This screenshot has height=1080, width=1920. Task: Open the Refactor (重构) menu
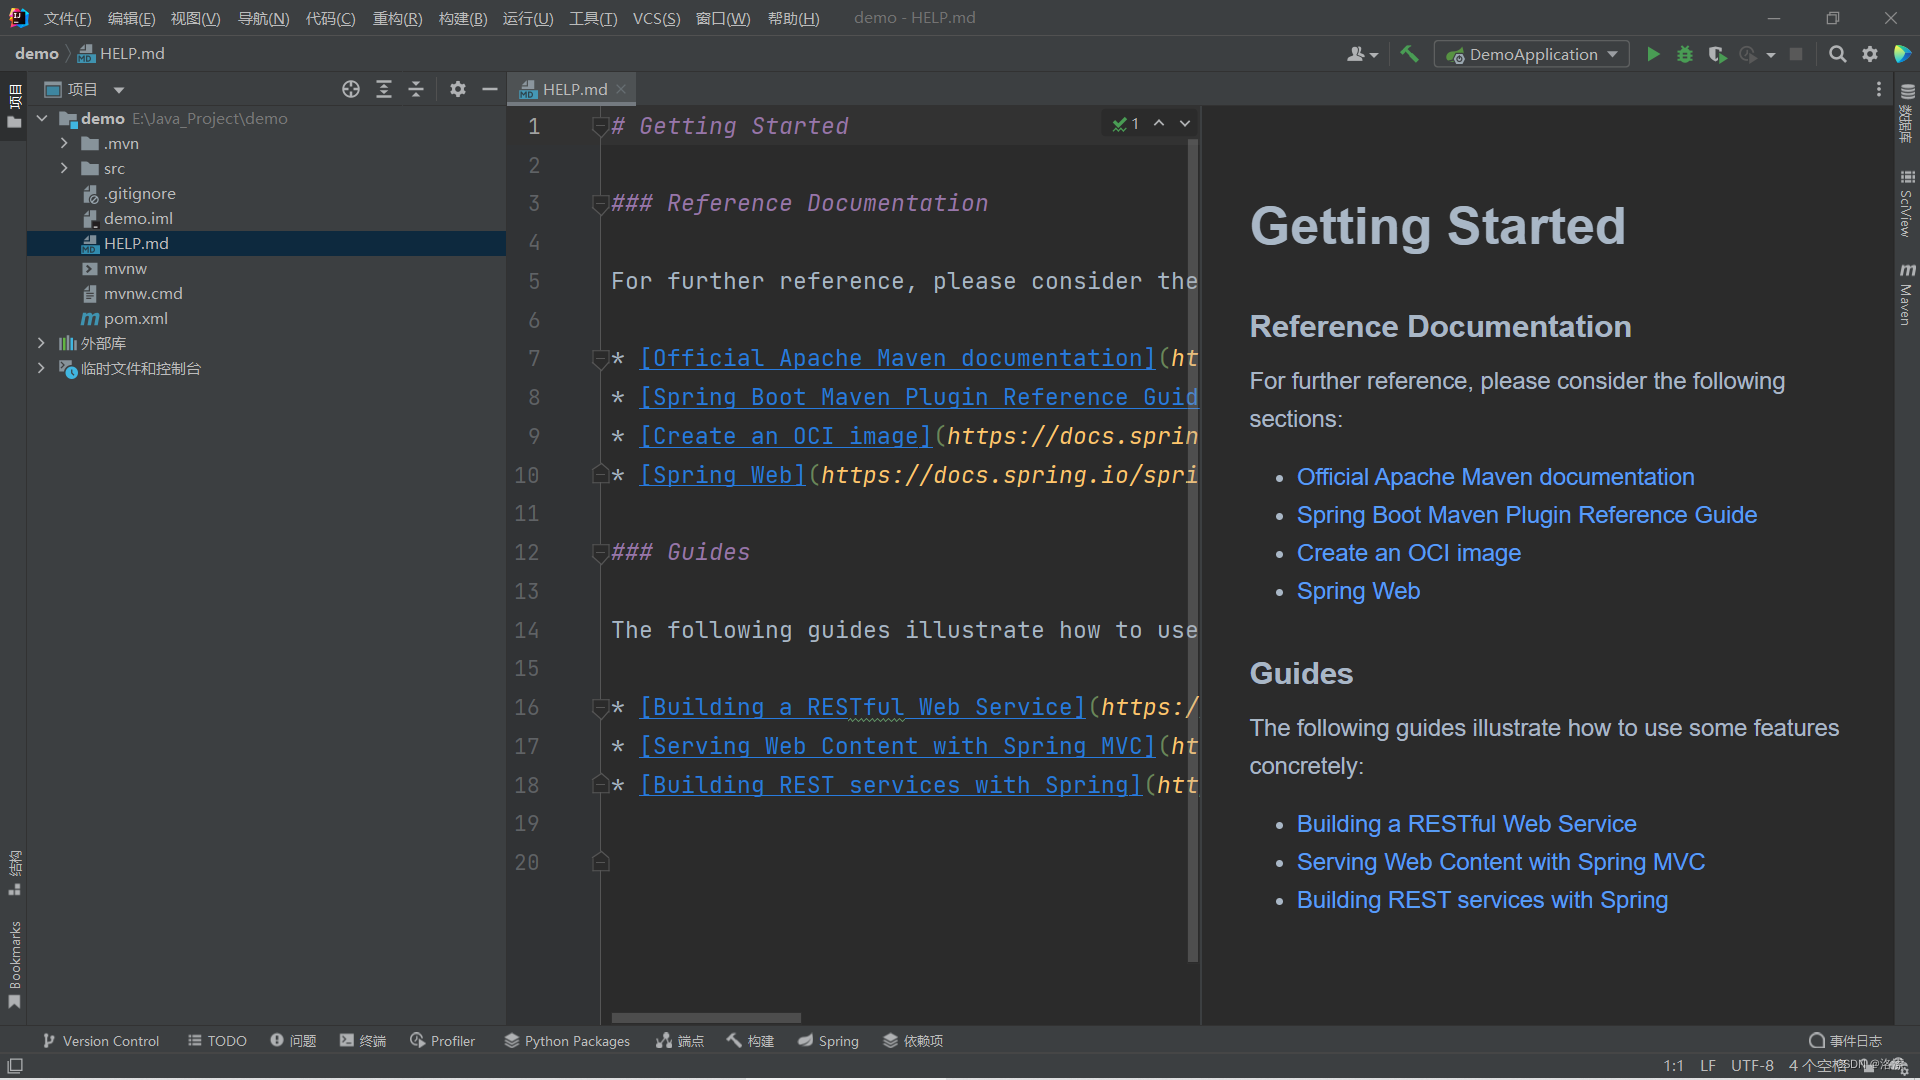(397, 18)
